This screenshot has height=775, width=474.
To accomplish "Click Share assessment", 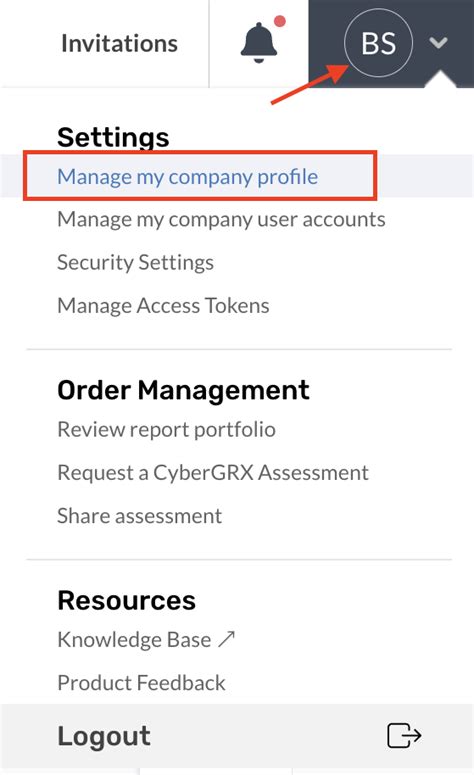I will [139, 516].
